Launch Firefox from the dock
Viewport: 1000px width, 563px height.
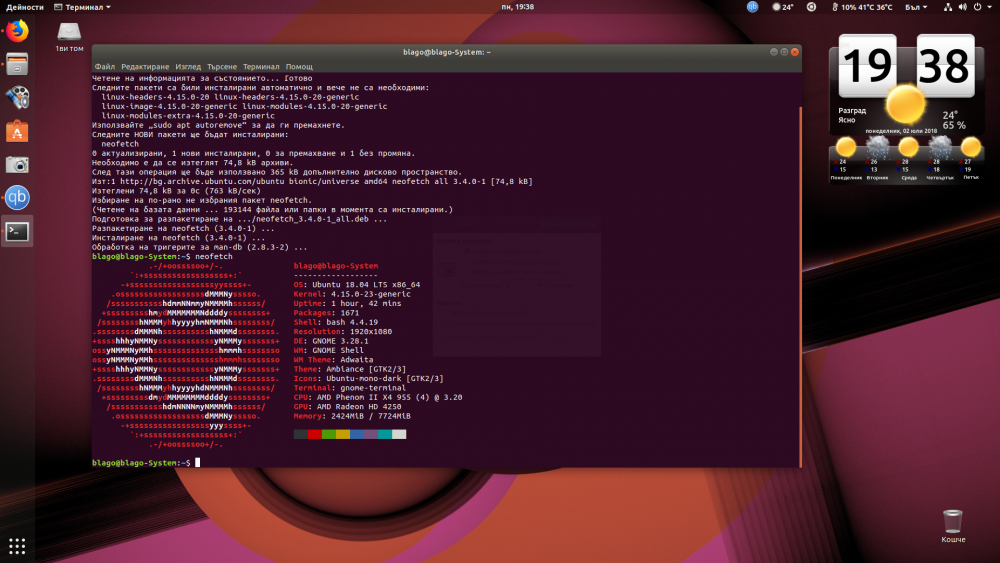(x=17, y=31)
